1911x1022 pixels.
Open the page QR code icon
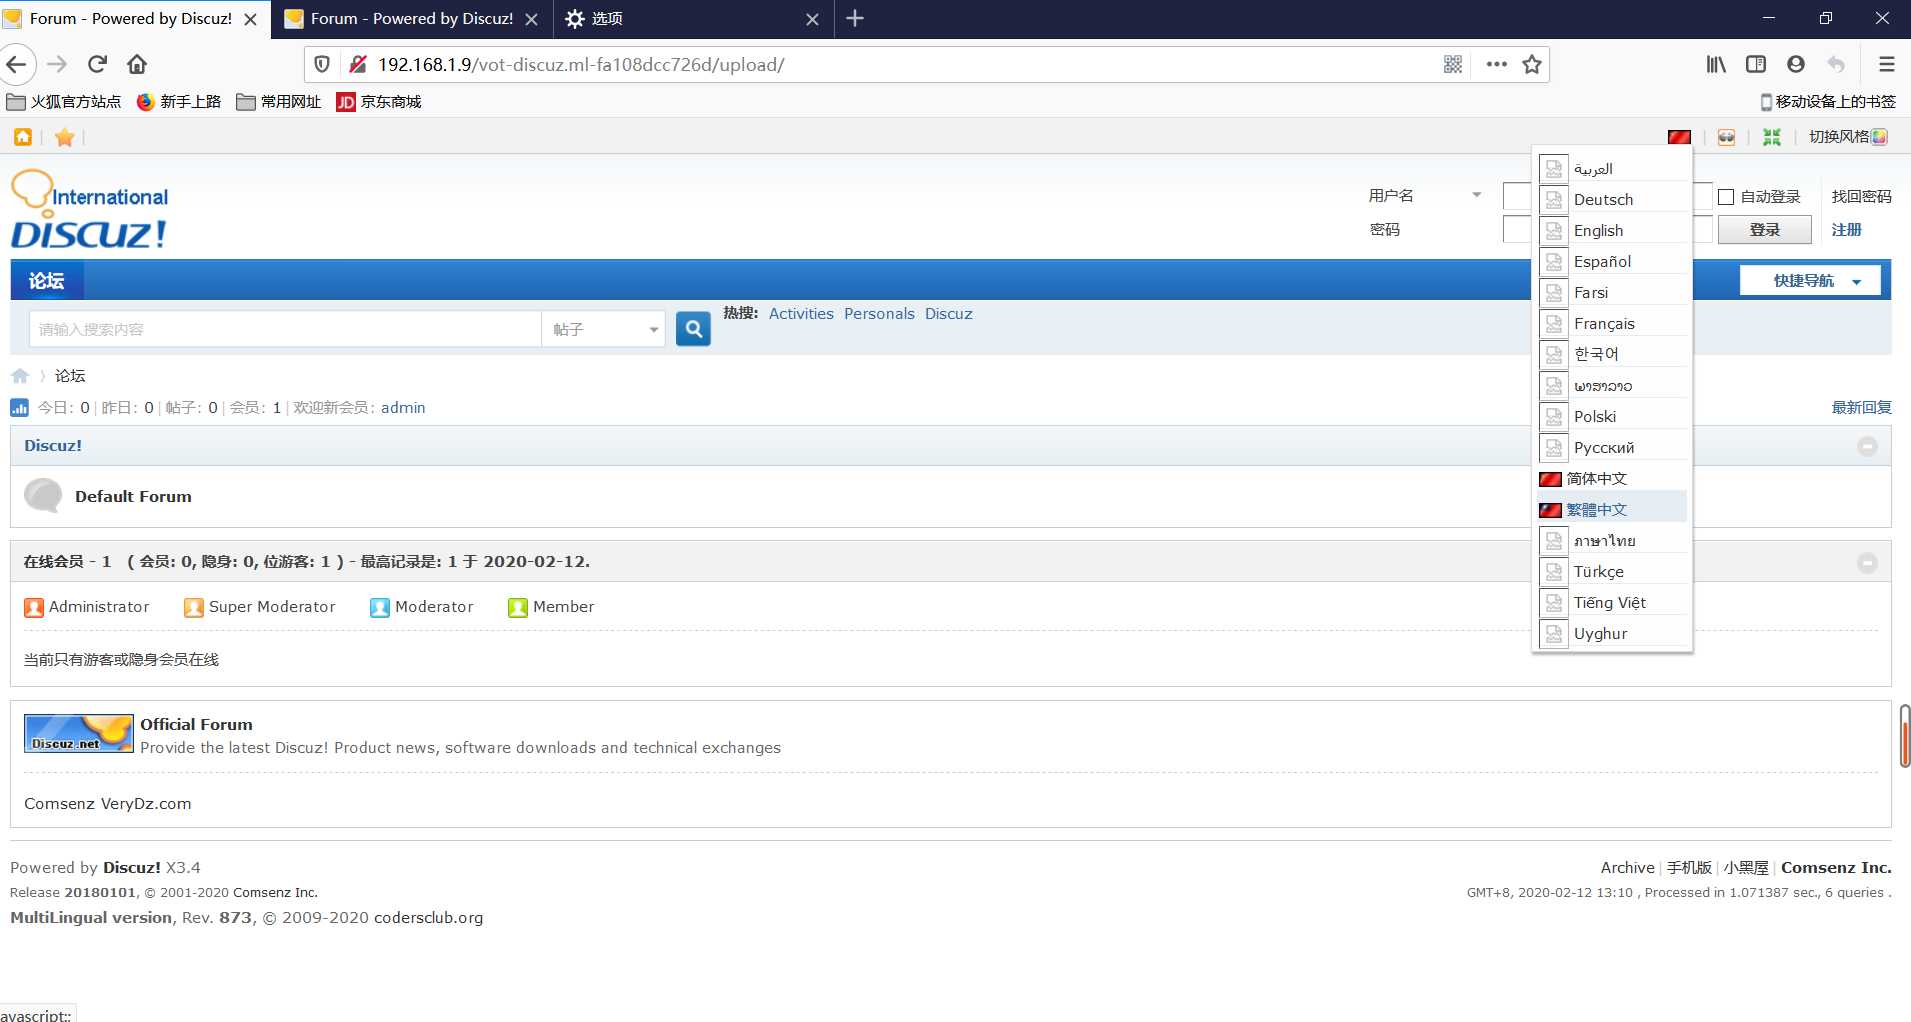click(x=1453, y=64)
